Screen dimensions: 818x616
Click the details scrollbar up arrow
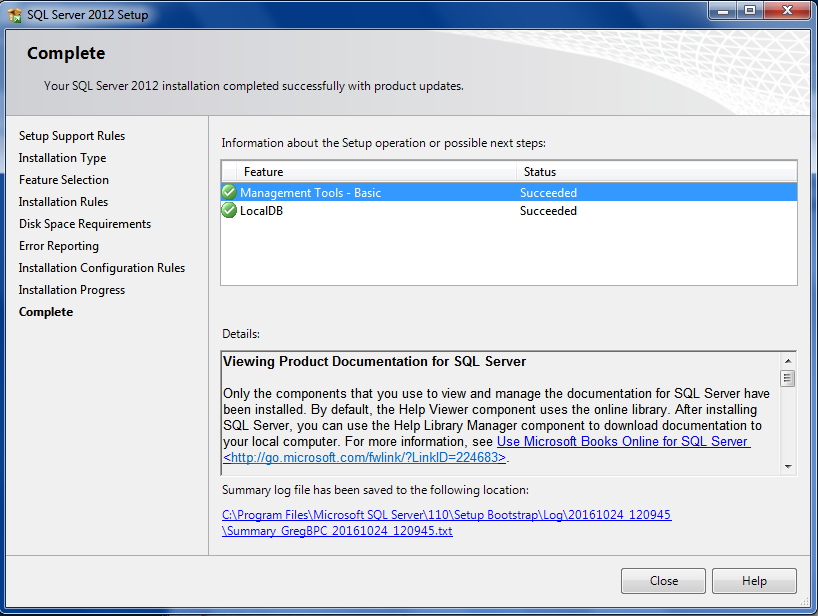pyautogui.click(x=788, y=361)
